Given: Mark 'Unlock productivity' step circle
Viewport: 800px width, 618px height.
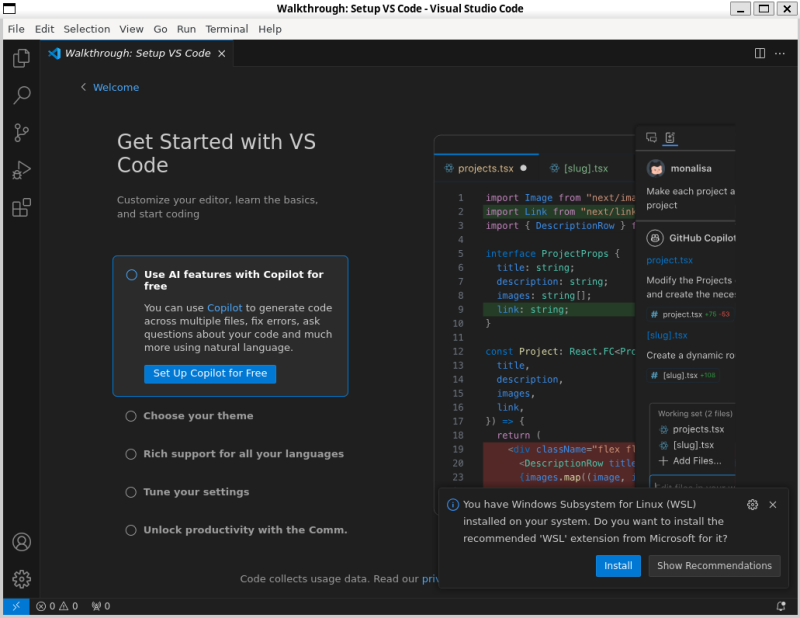Looking at the screenshot, I should click(x=131, y=530).
